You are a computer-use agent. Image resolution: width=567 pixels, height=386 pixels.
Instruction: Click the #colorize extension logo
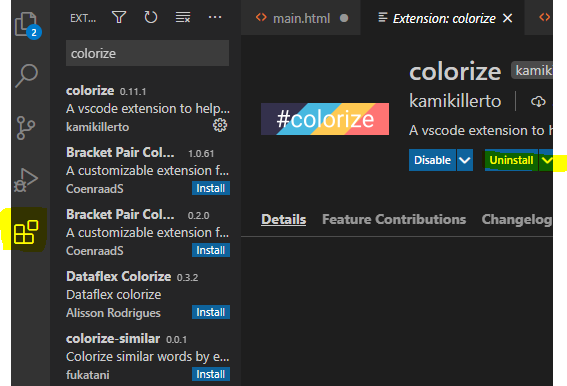coord(325,119)
